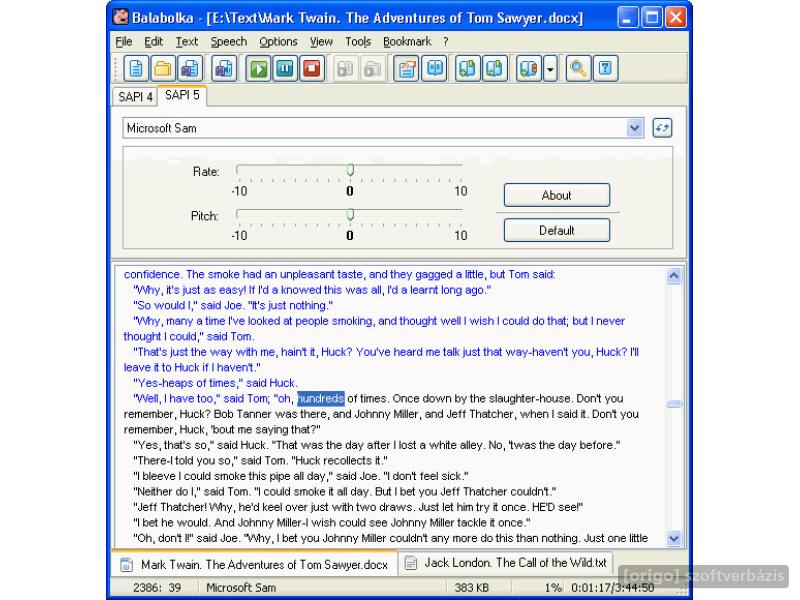Click the line starting "I bleeve I could smoke"
Screen dimensions: 800x600
click(x=301, y=476)
